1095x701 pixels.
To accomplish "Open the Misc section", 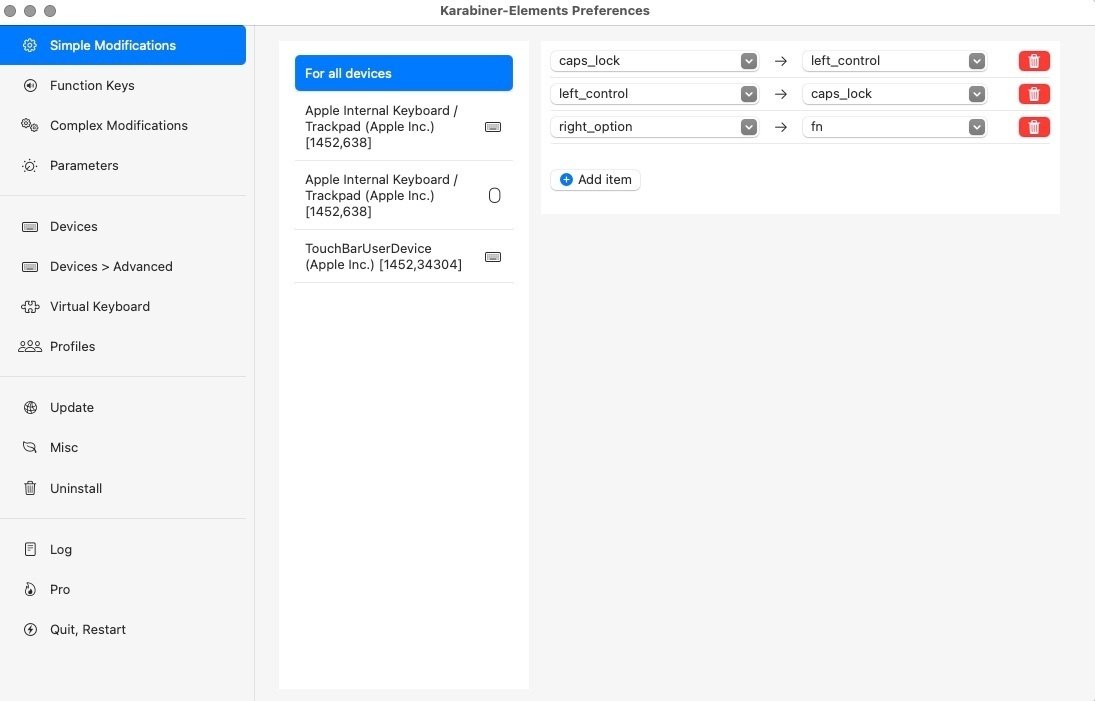I will (123, 448).
